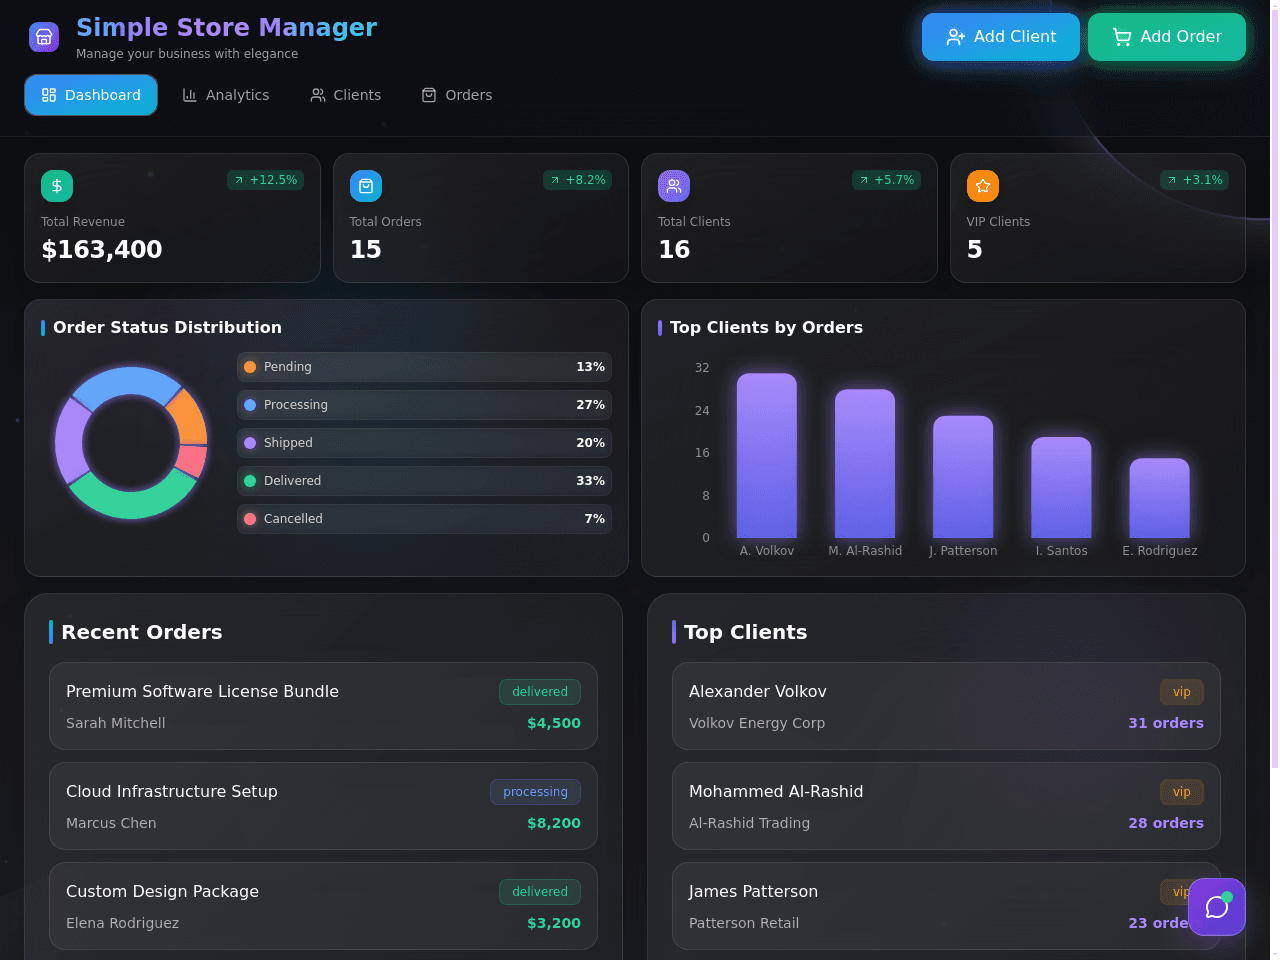Image resolution: width=1280 pixels, height=960 pixels.
Task: Click the $8,200 order amount
Action: pos(554,823)
